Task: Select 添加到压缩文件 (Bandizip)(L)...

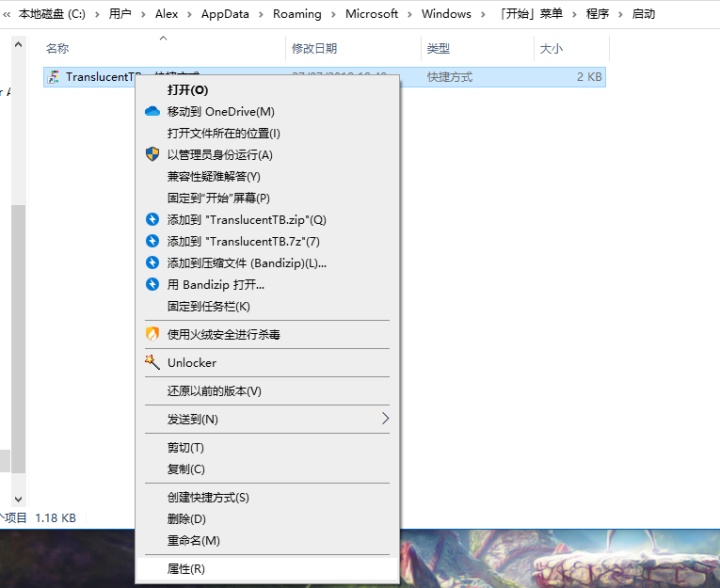Action: 267,263
